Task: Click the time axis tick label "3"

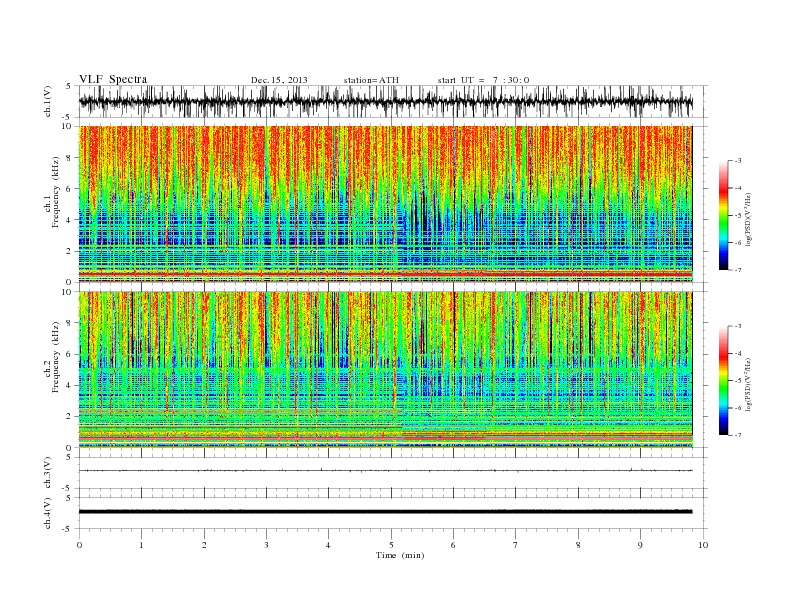Action: [266, 545]
